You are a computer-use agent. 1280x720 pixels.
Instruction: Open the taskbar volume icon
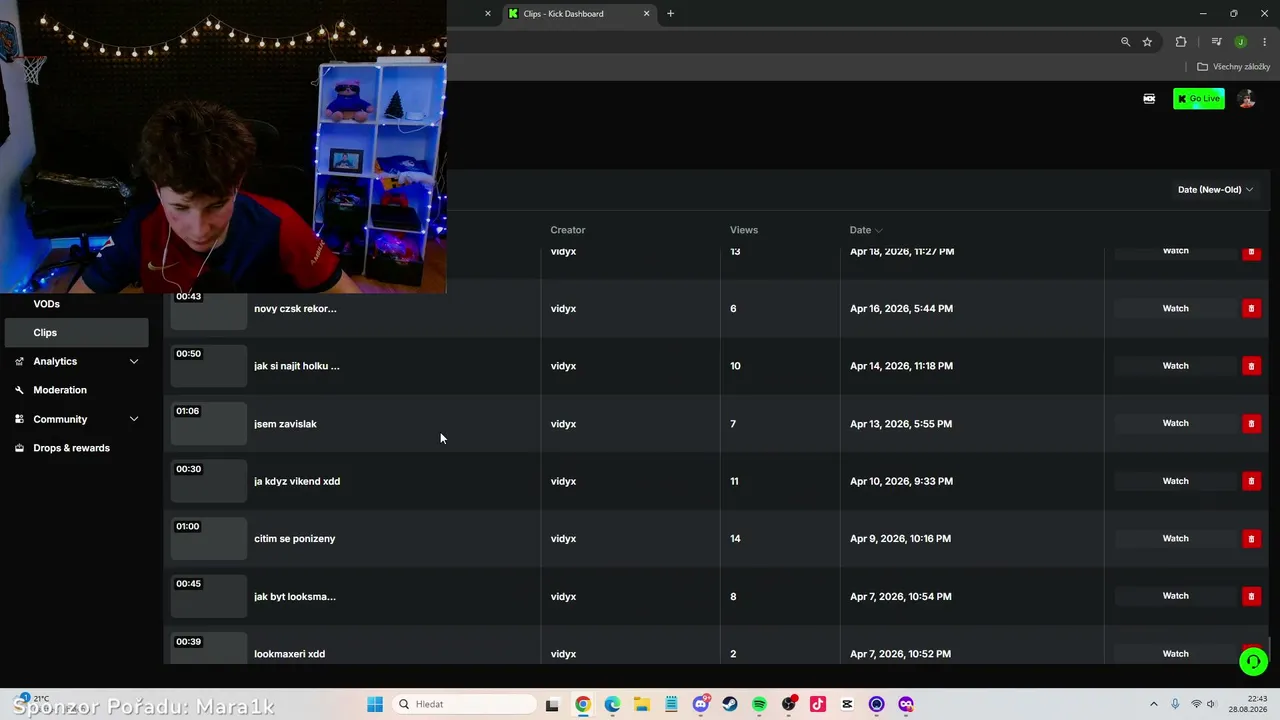click(1214, 704)
